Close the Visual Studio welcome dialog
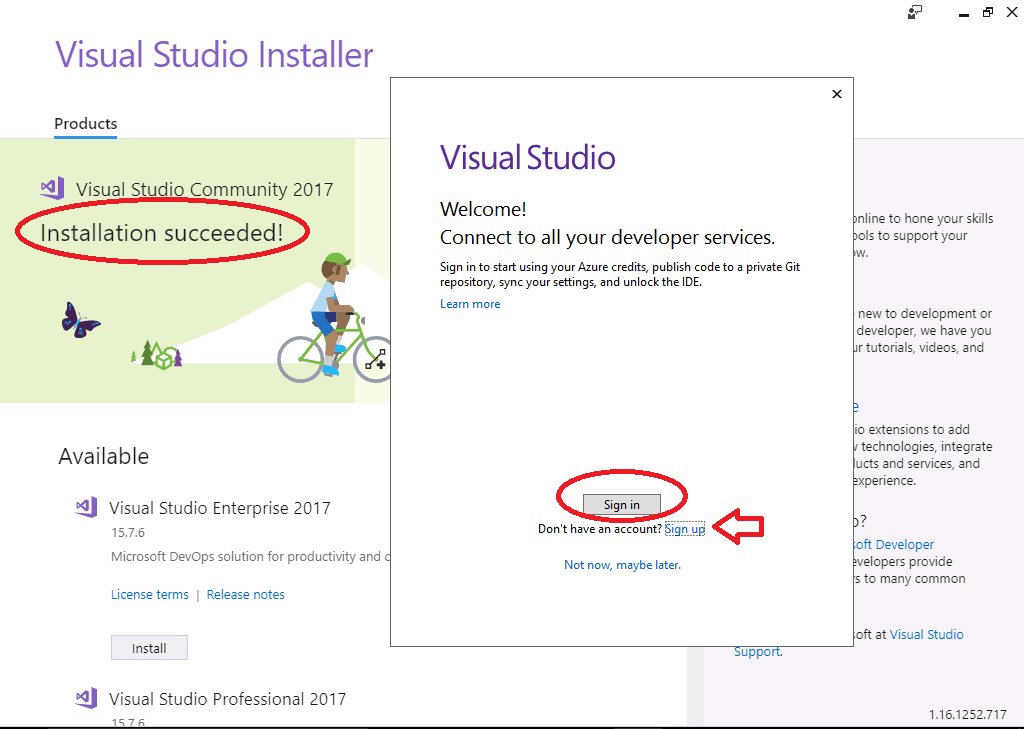The width and height of the screenshot is (1028, 729). [837, 94]
